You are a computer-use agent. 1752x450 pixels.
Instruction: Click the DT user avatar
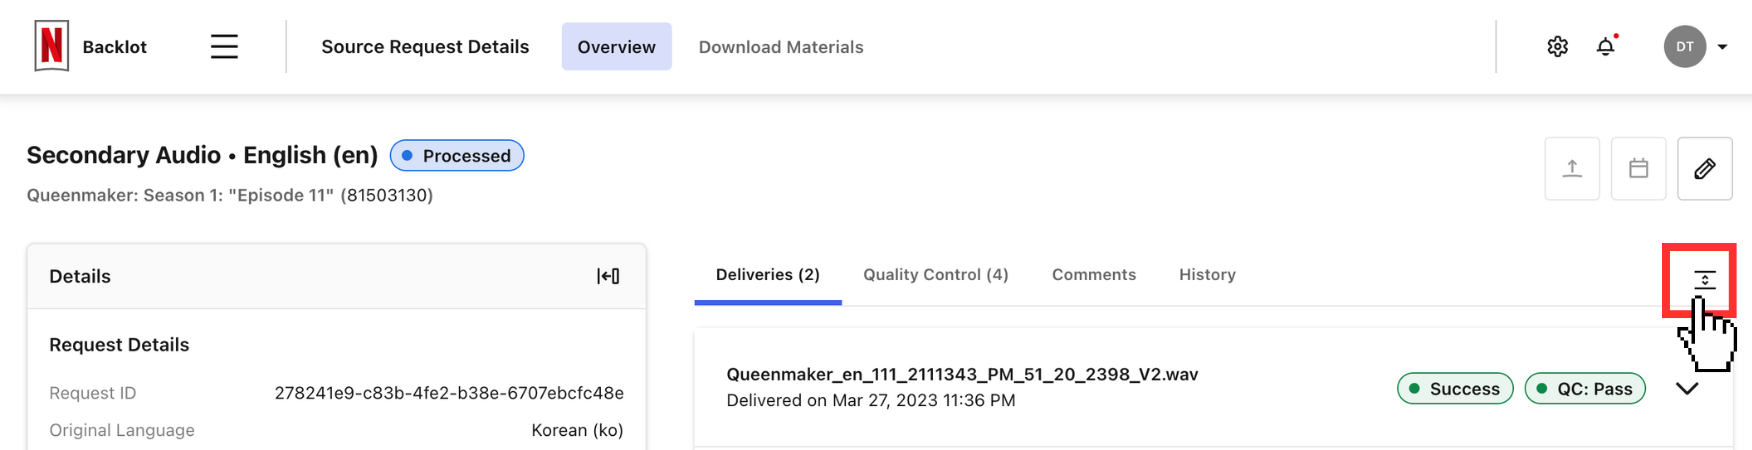[x=1684, y=47]
